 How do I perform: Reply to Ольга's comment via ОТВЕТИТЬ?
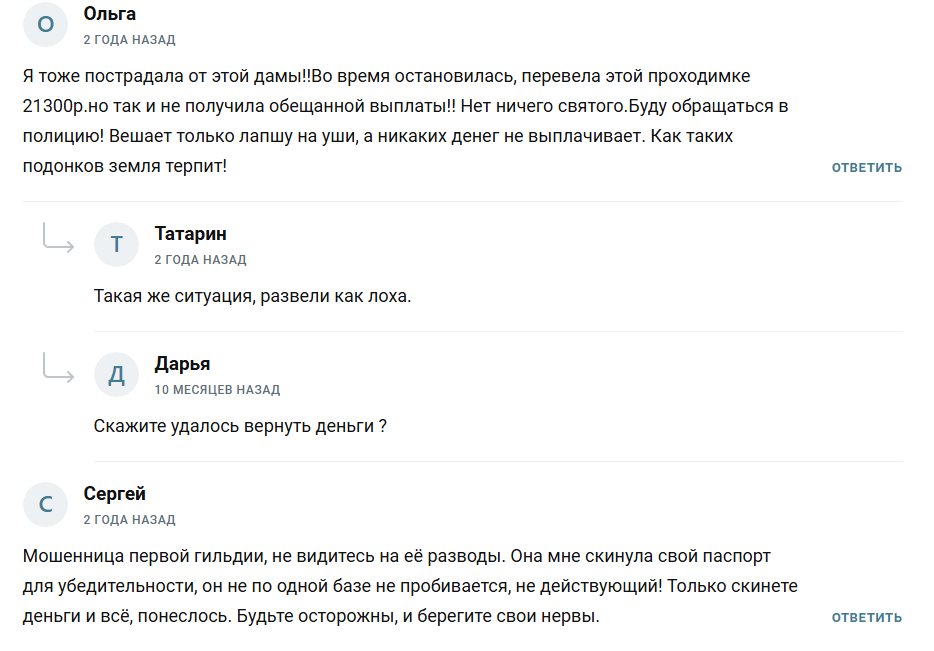tap(867, 168)
